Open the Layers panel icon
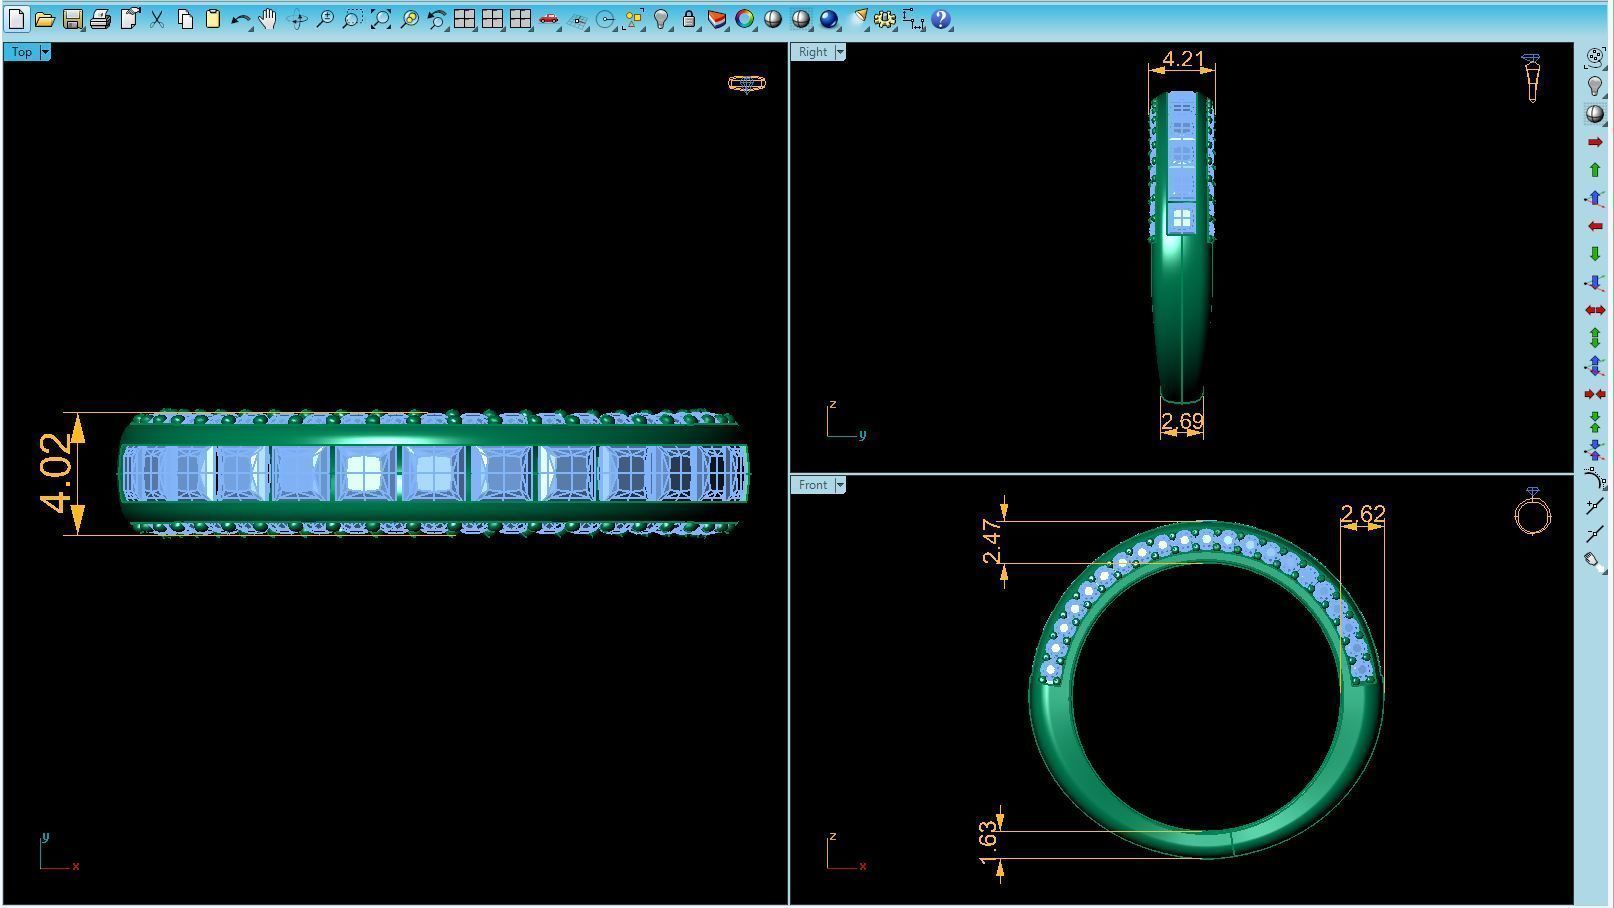 (717, 19)
